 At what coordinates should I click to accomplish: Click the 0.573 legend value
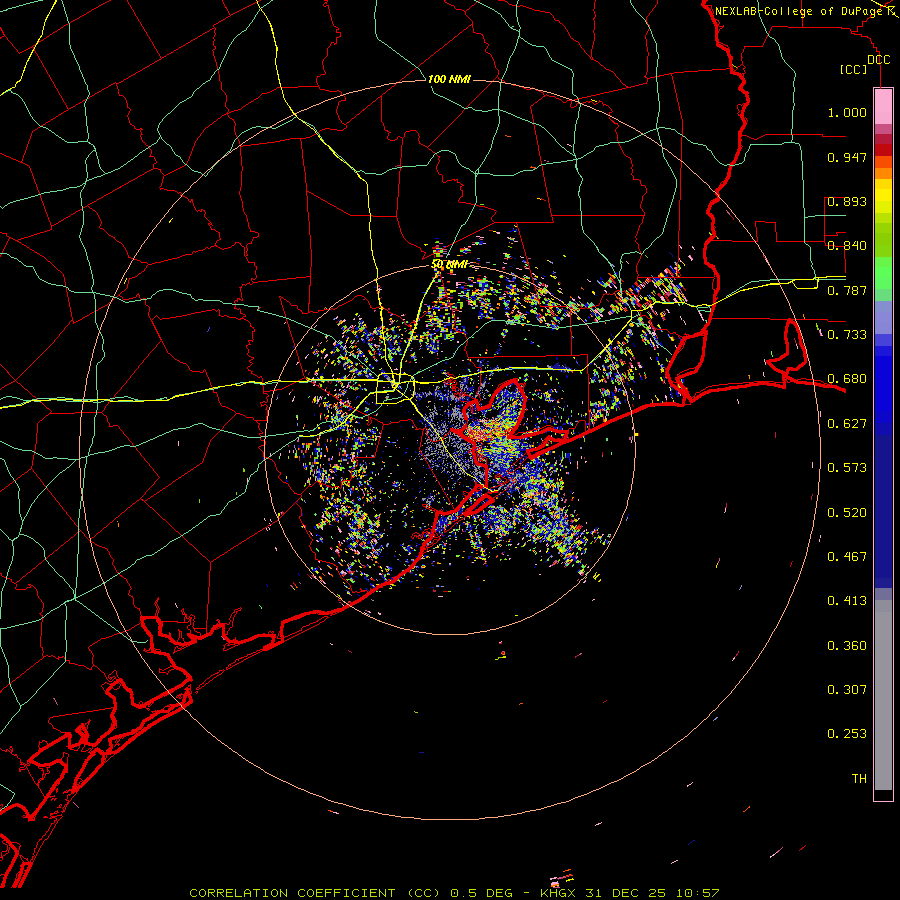[x=847, y=468]
